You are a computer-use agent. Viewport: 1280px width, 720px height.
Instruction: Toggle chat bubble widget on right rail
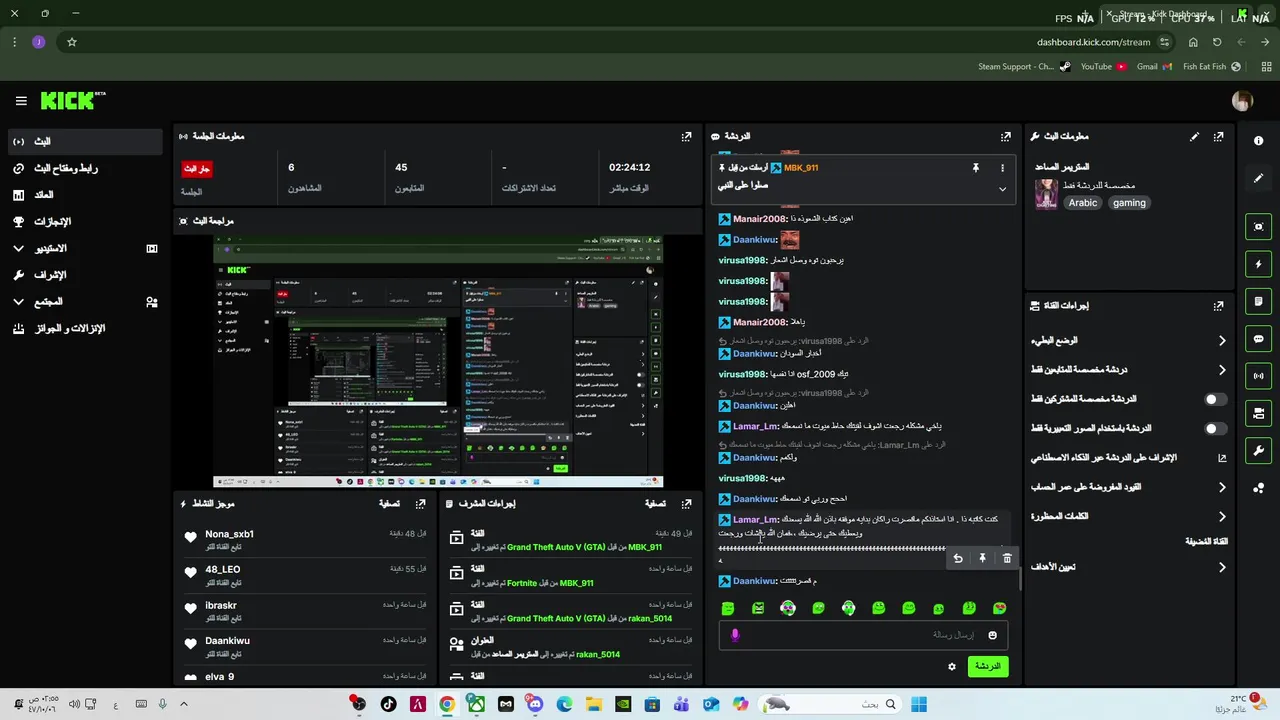point(1258,339)
